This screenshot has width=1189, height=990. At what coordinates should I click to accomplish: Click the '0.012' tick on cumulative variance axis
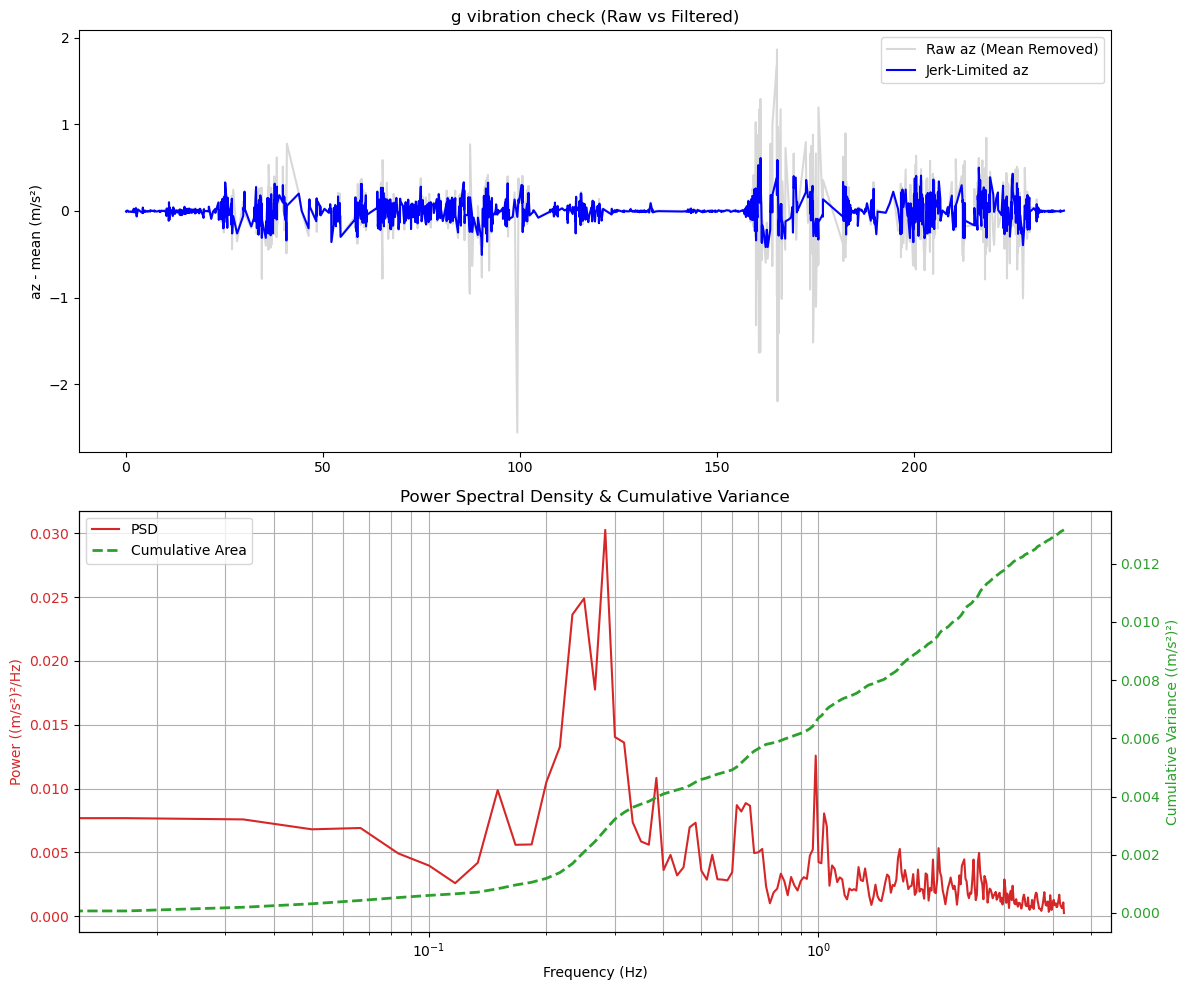point(1138,564)
